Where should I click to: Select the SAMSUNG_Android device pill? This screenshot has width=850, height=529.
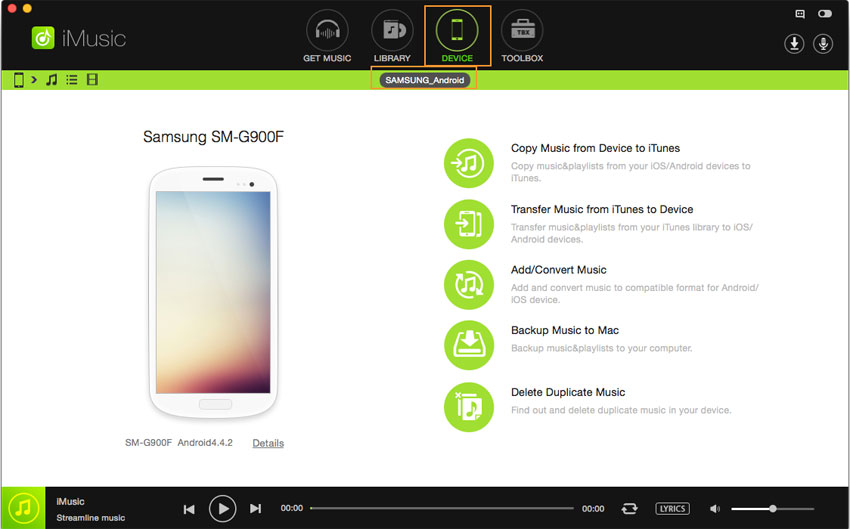coord(424,80)
